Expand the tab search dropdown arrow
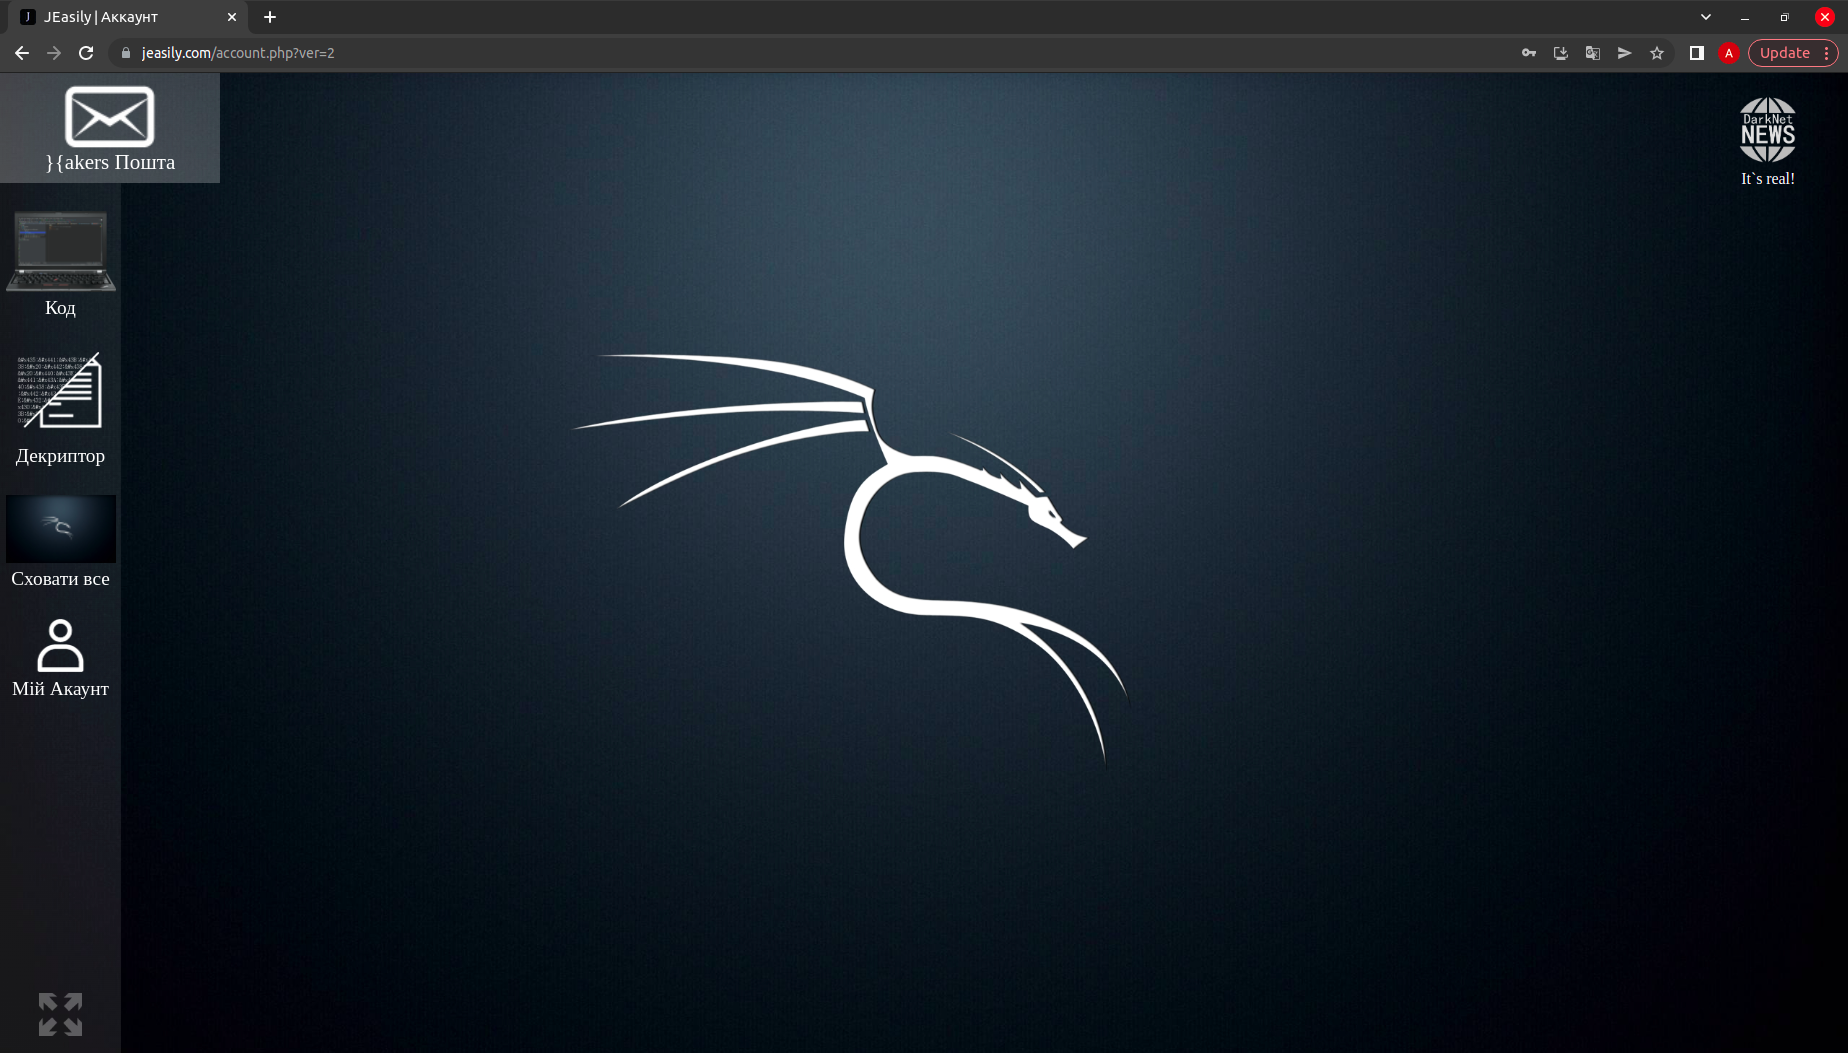Screen dimensions: 1848x1053 coord(1706,17)
